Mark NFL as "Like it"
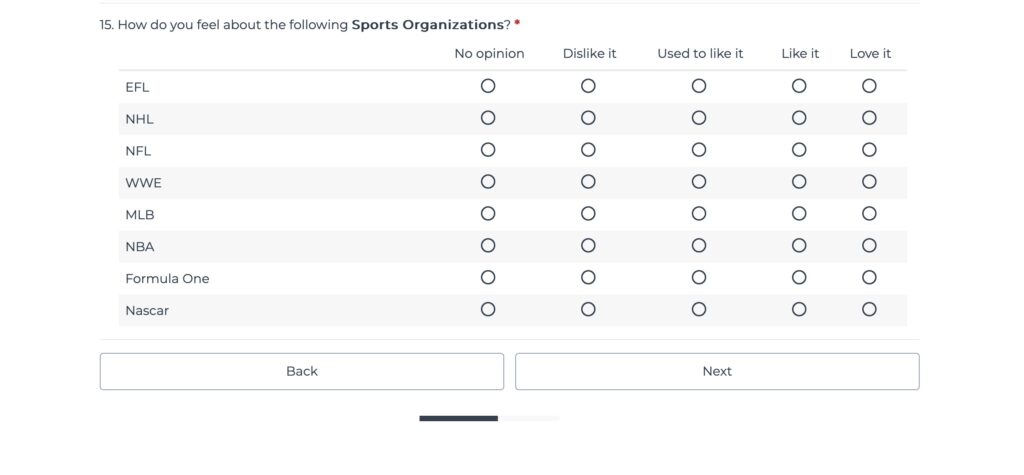The height and width of the screenshot is (475, 1024). [x=799, y=150]
